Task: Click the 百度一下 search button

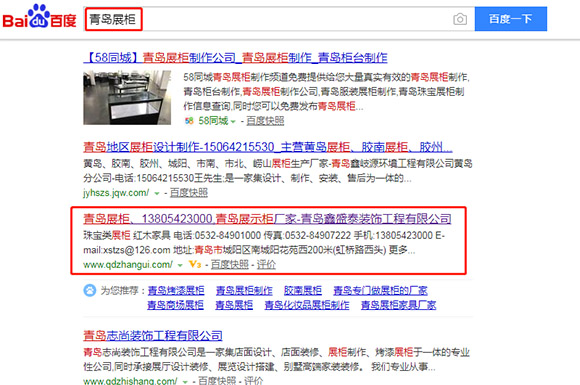Action: point(510,19)
